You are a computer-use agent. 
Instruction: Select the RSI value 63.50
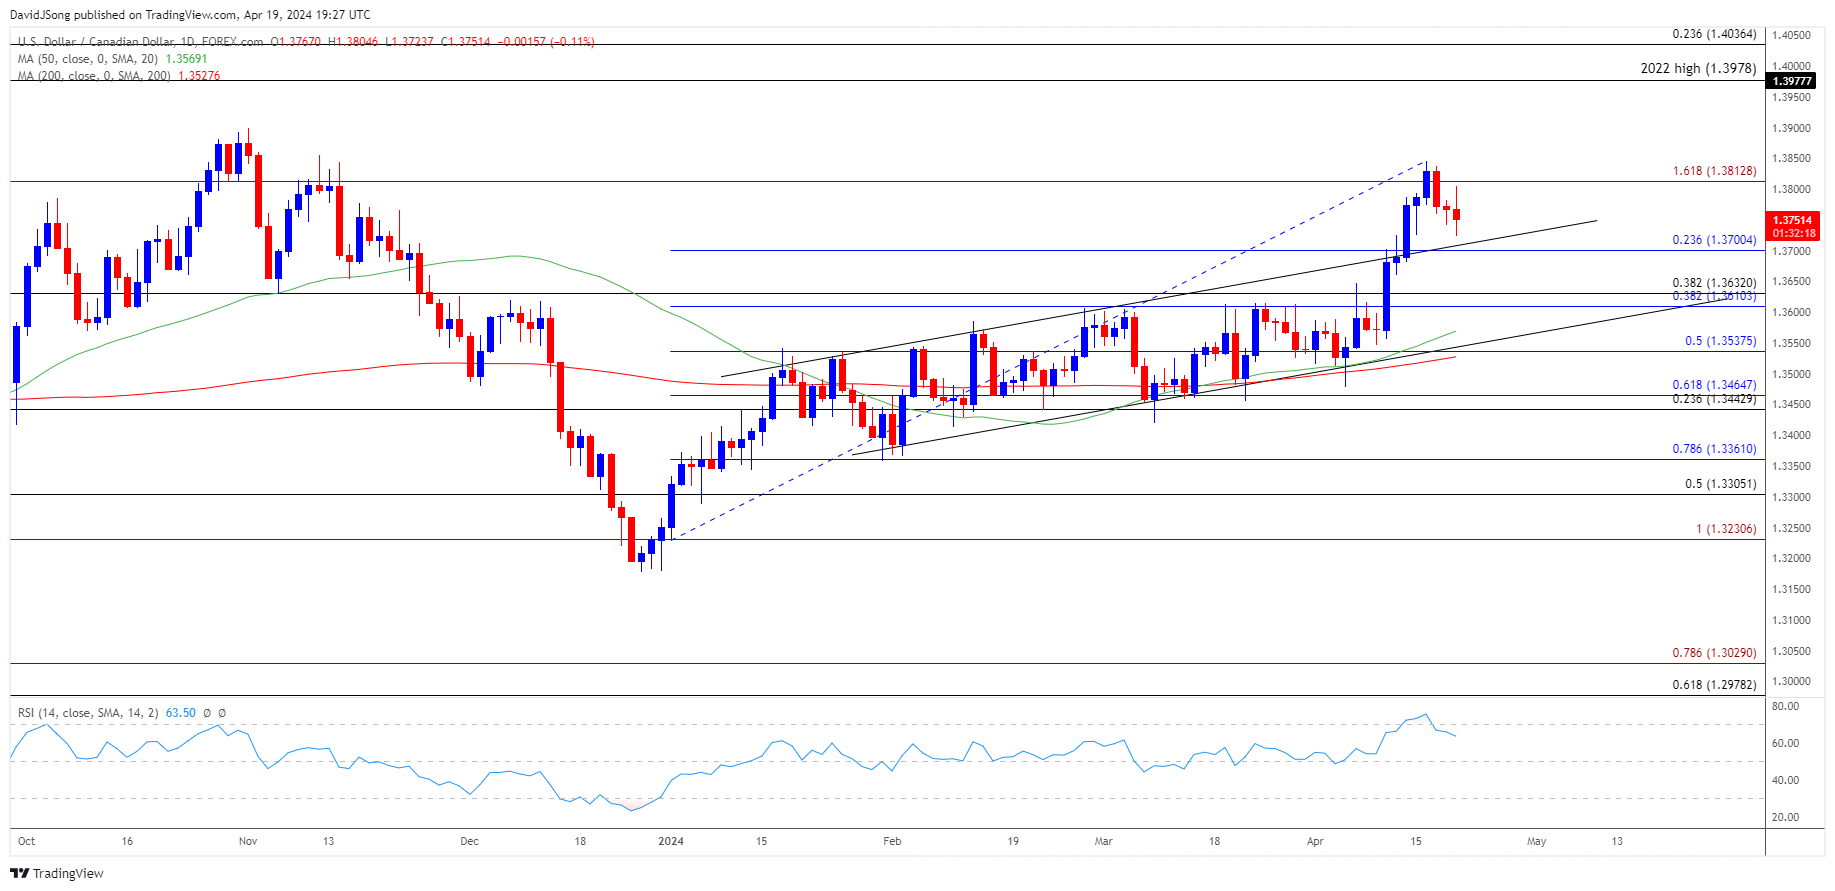click(x=180, y=713)
